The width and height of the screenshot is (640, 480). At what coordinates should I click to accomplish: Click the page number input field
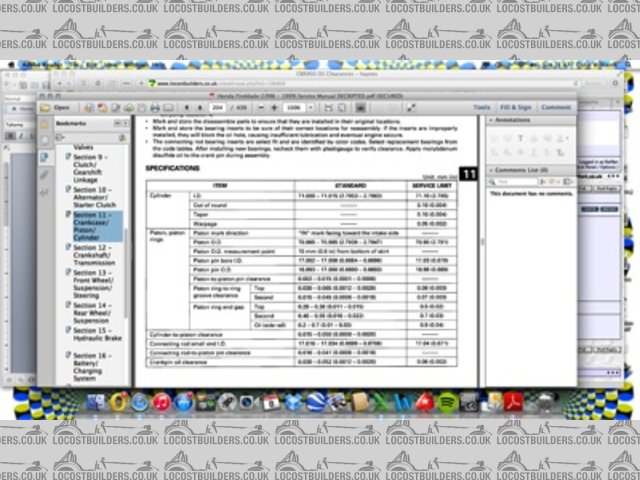coord(217,107)
